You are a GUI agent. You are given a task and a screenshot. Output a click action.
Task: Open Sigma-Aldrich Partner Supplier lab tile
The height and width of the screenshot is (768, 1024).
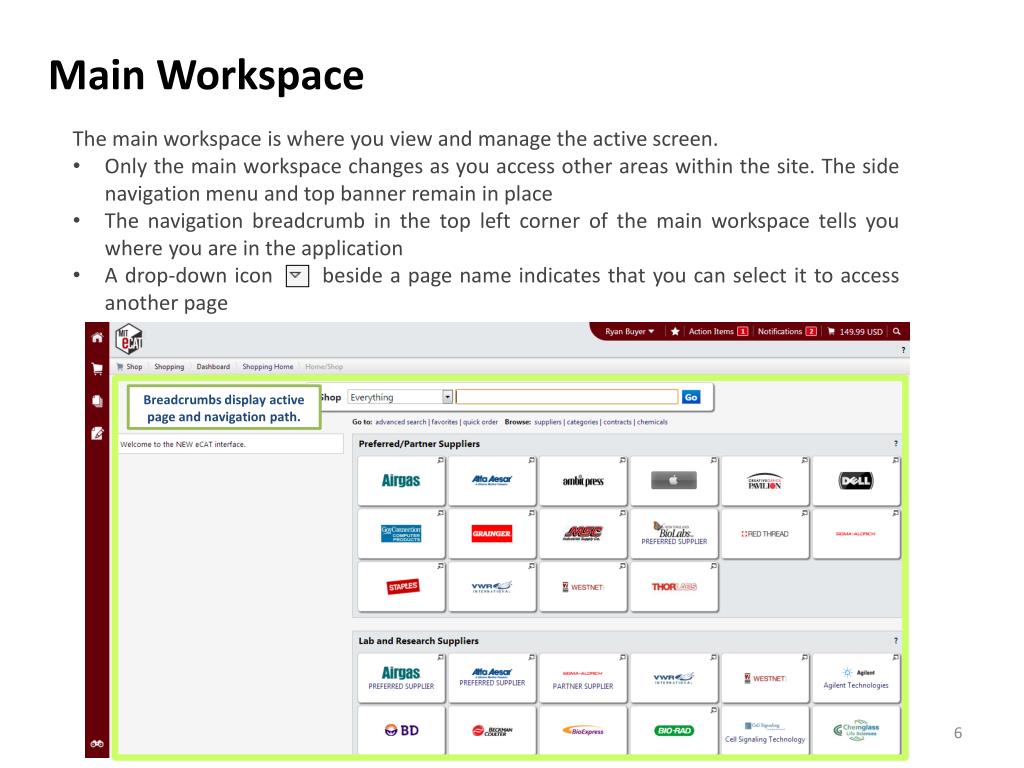tap(583, 678)
